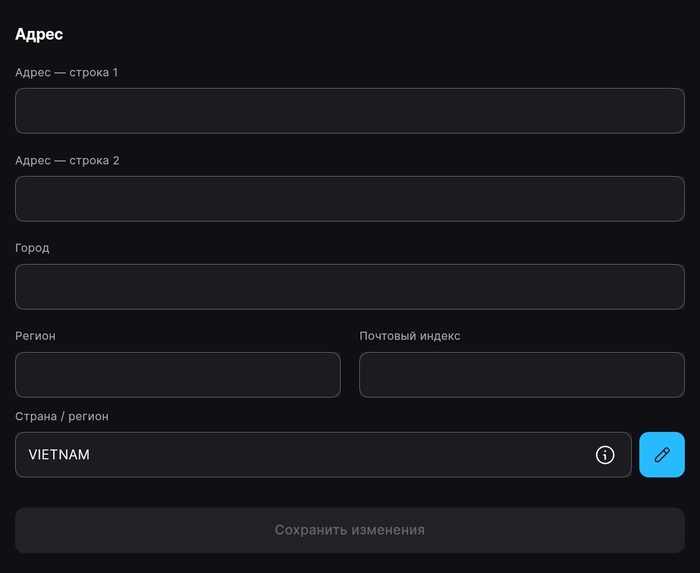Click the Адрес — строка 2 label
Viewport: 700px width, 573px height.
67,160
